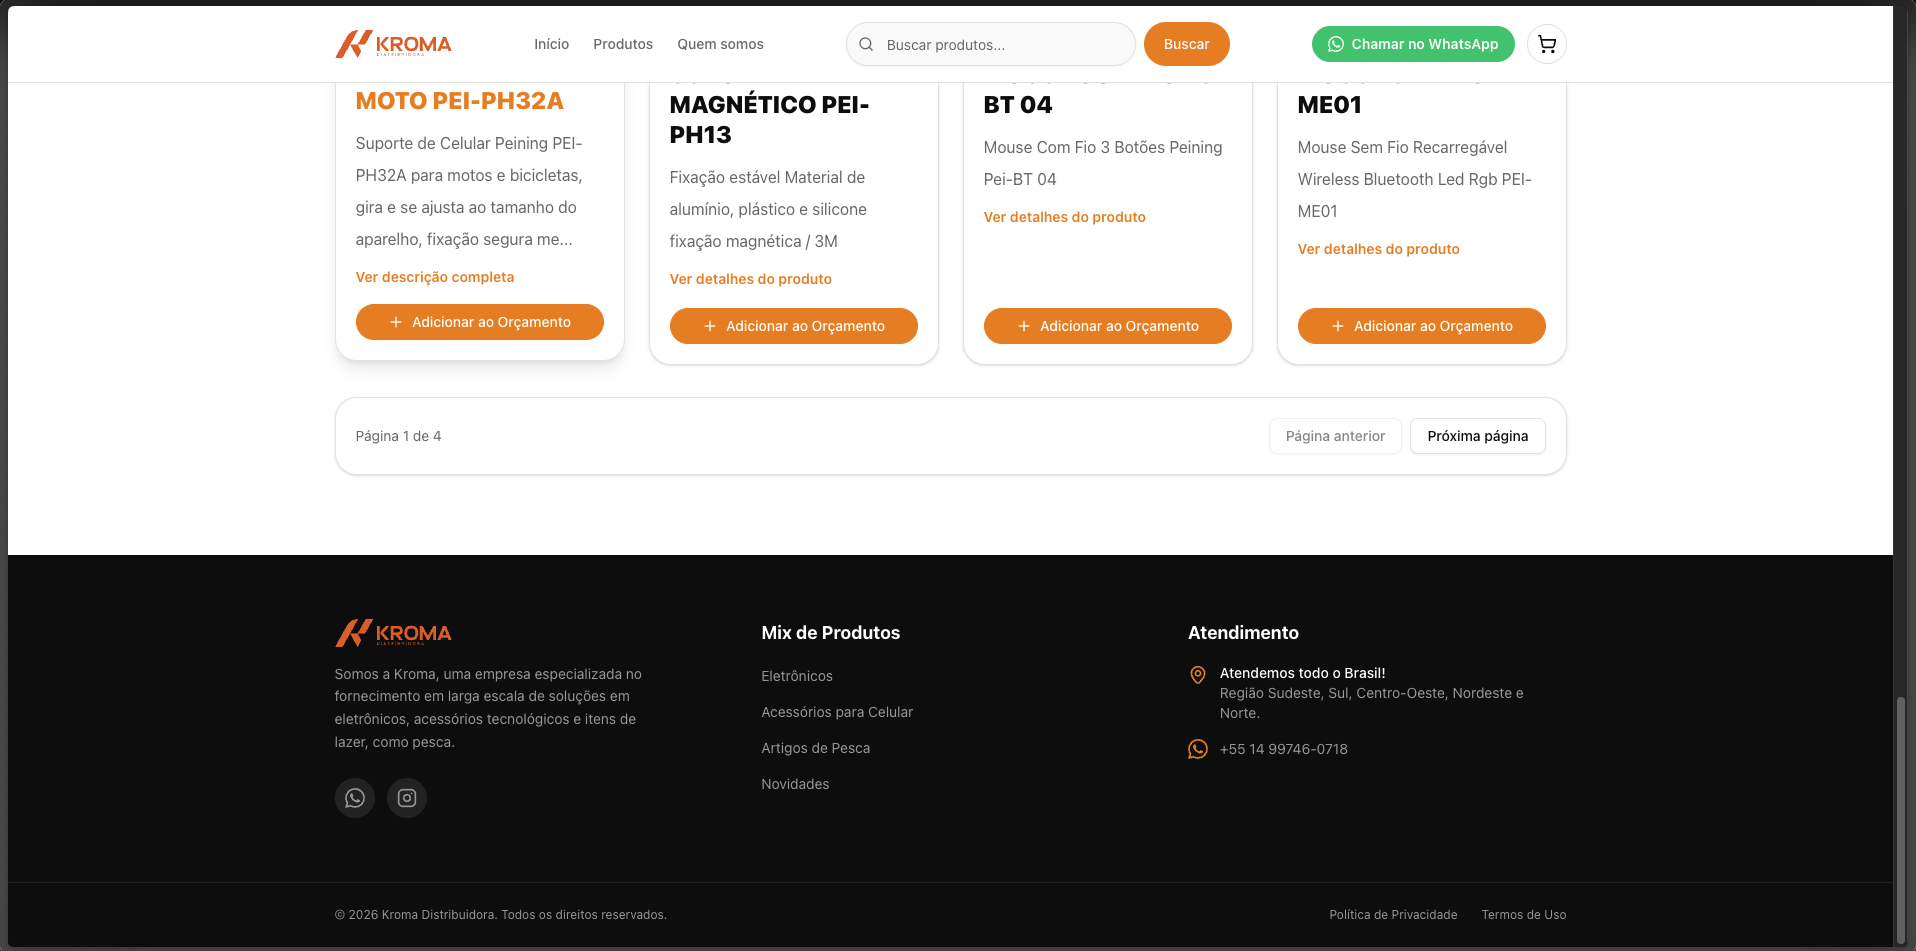The width and height of the screenshot is (1916, 951).
Task: Click the 'Mix de Produtos' heading
Action: click(831, 633)
